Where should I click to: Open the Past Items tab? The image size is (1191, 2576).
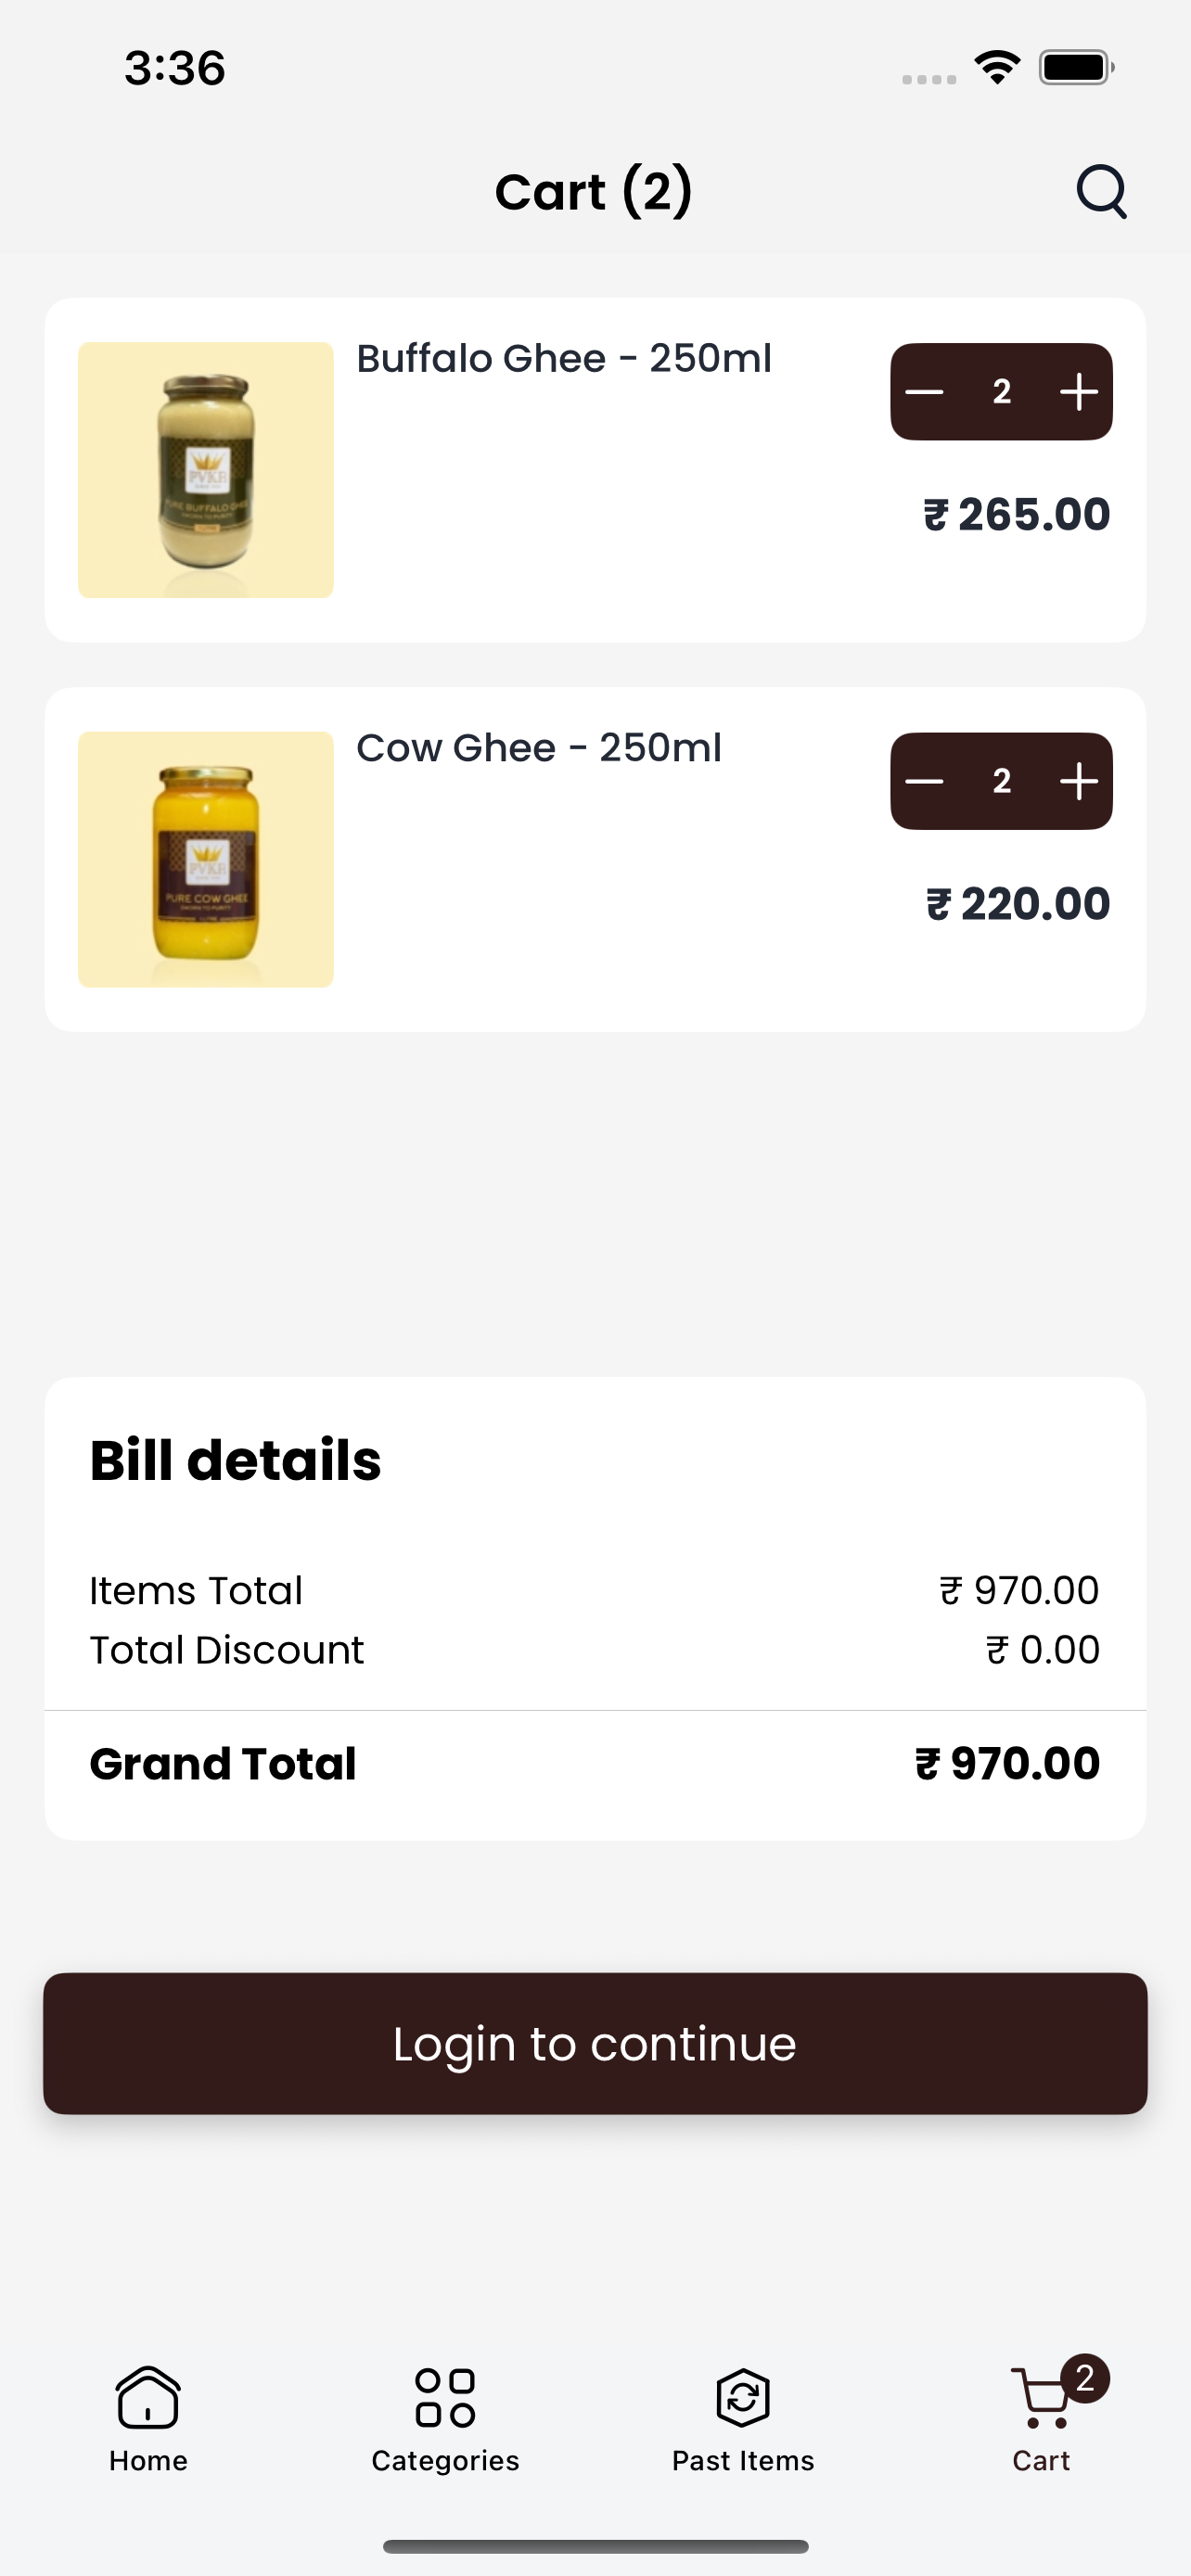click(743, 2419)
